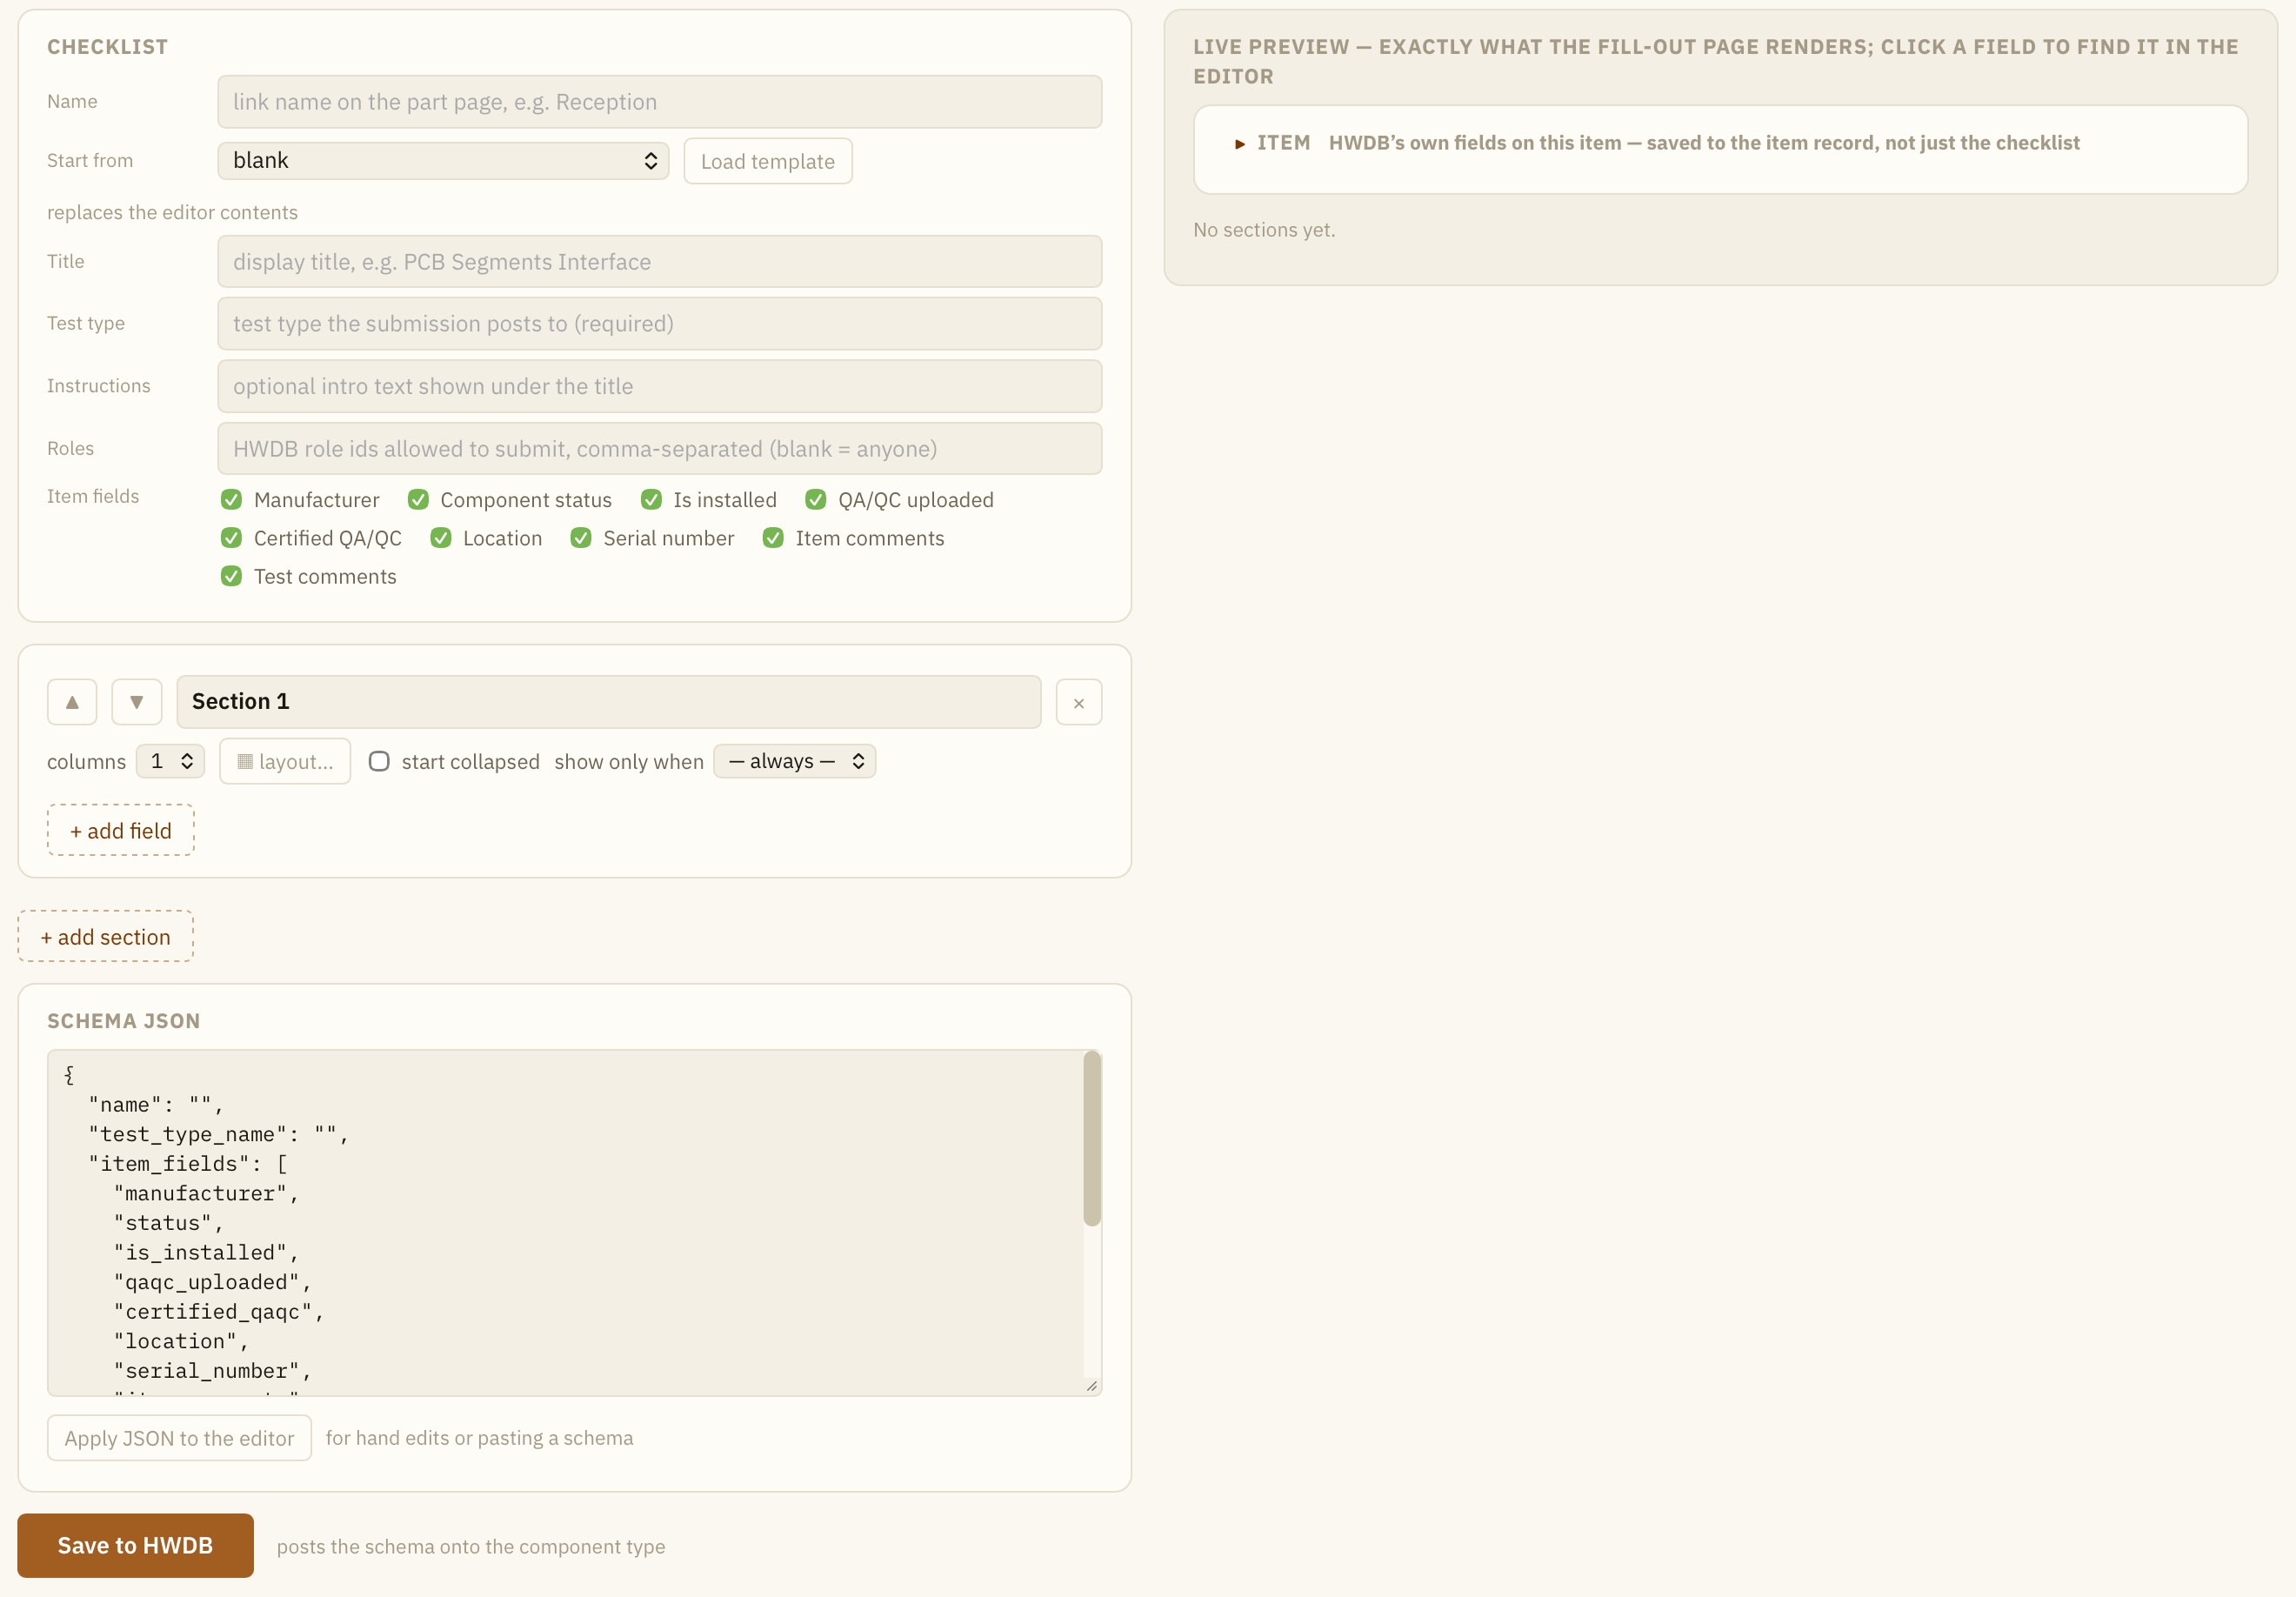
Task: Uncheck the Serial number field
Action: pyautogui.click(x=581, y=538)
